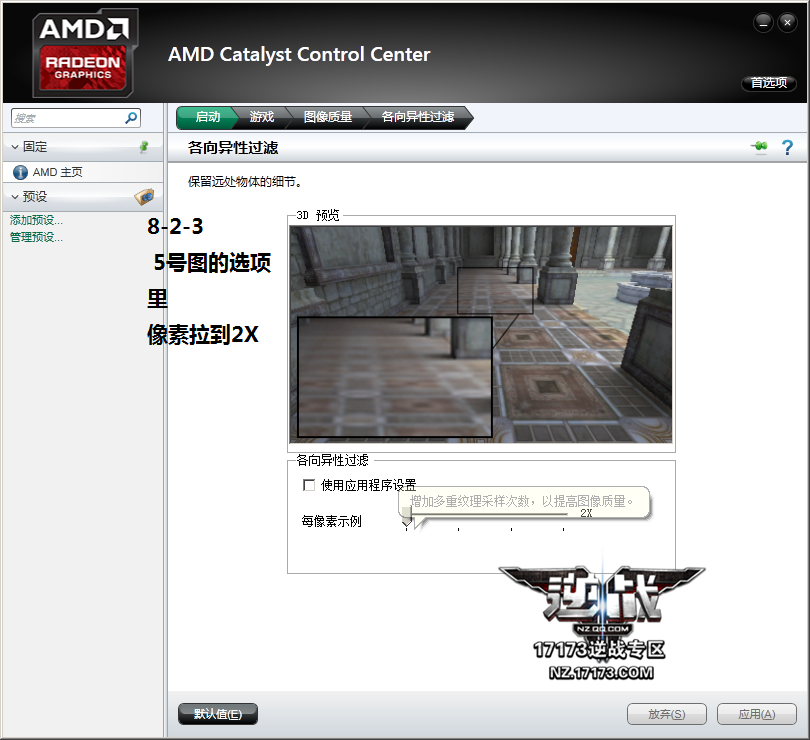This screenshot has height=740, width=810.
Task: Click the 默认值(E) defaults button
Action: pos(217,714)
